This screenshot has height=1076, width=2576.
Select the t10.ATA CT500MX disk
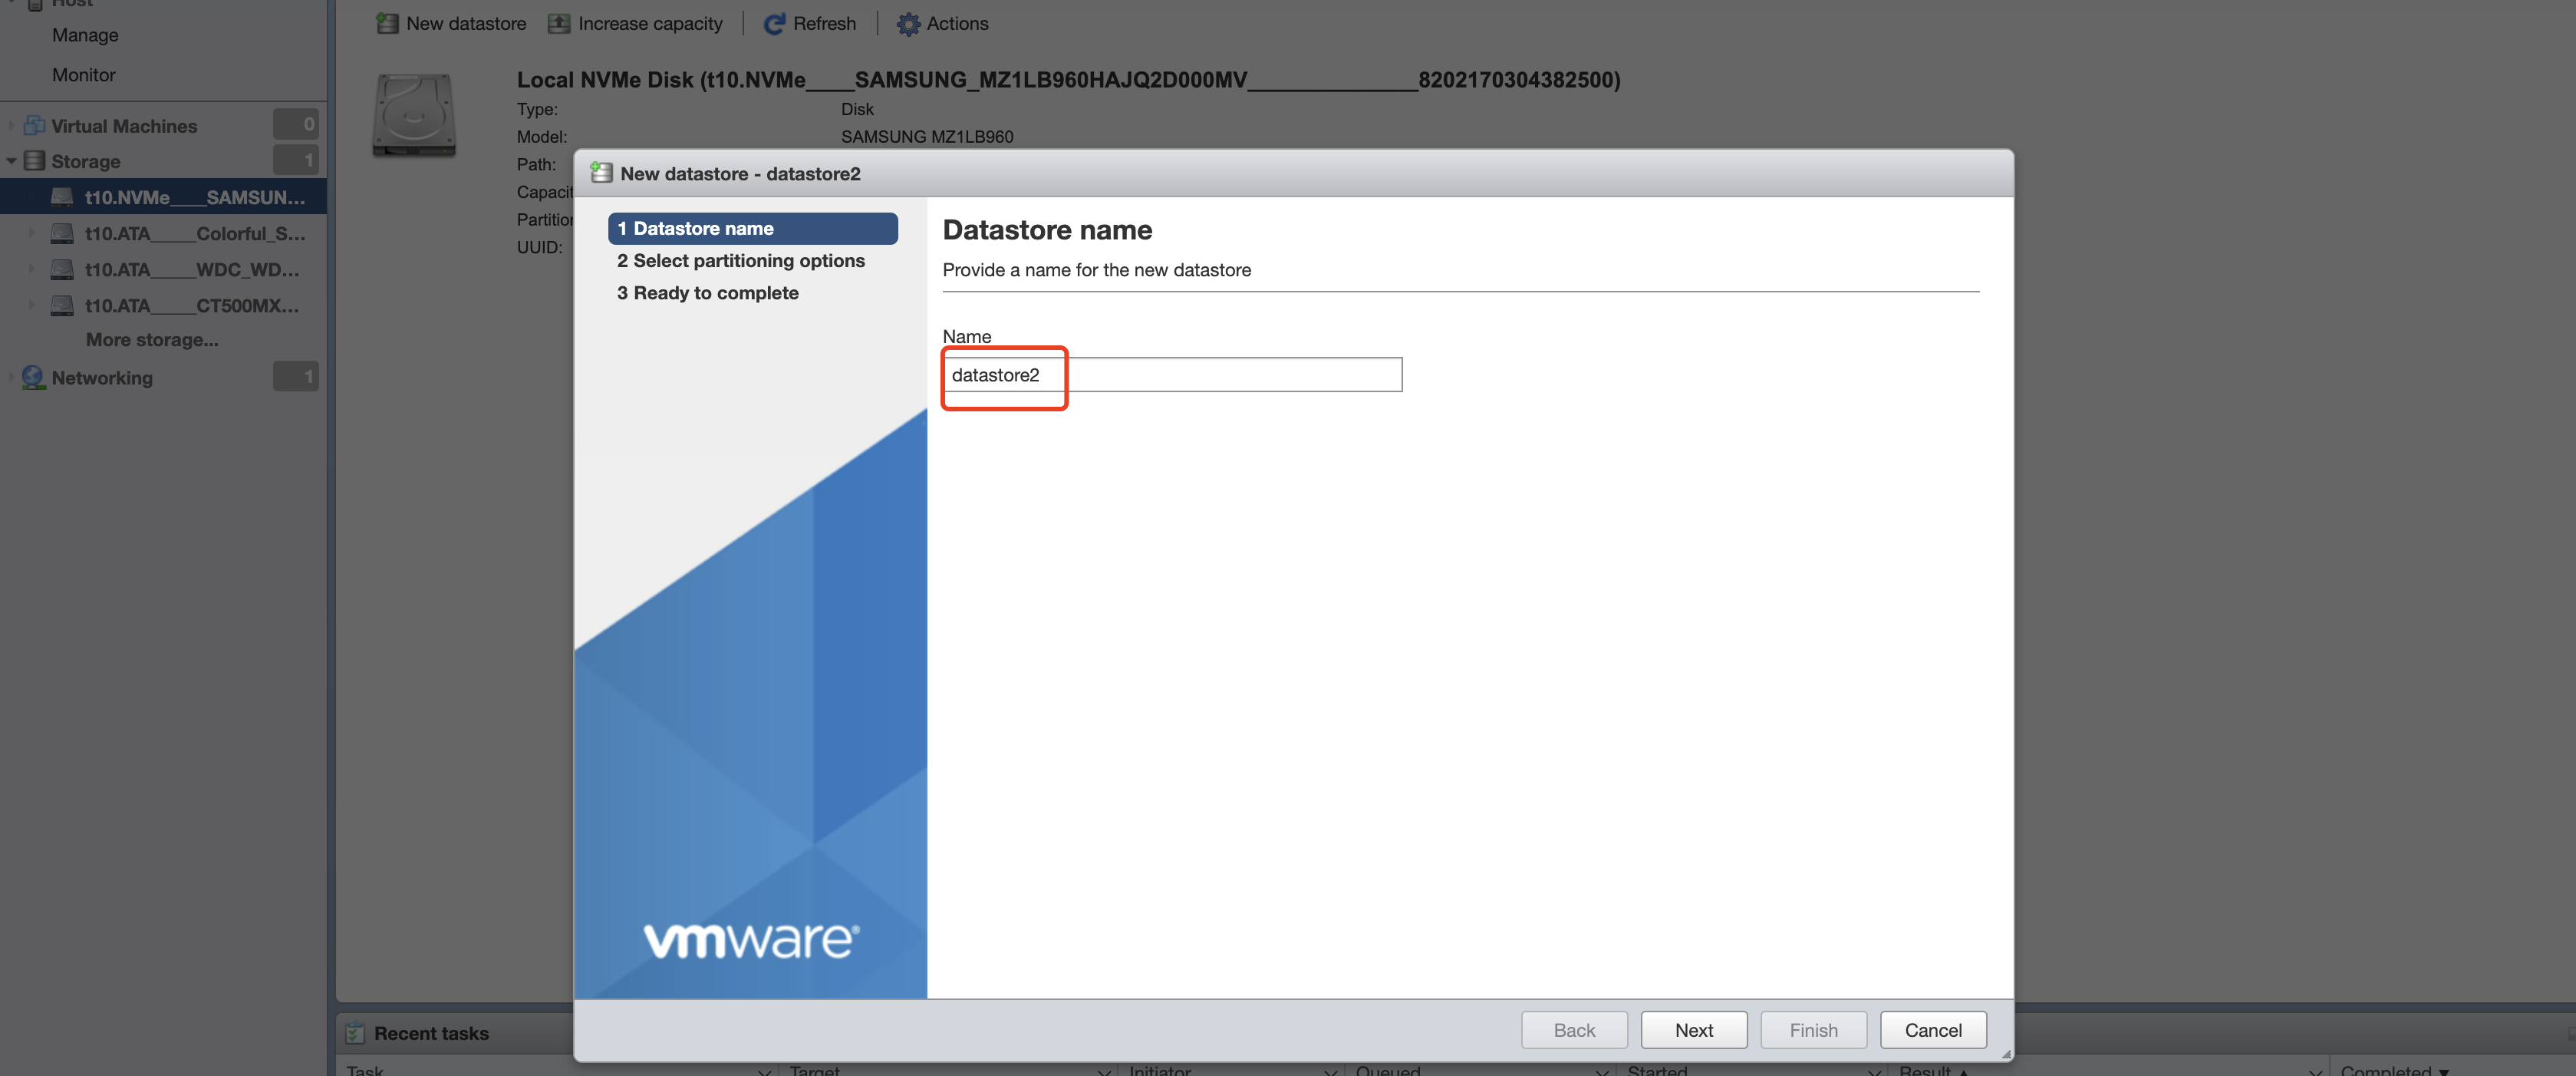pos(191,305)
